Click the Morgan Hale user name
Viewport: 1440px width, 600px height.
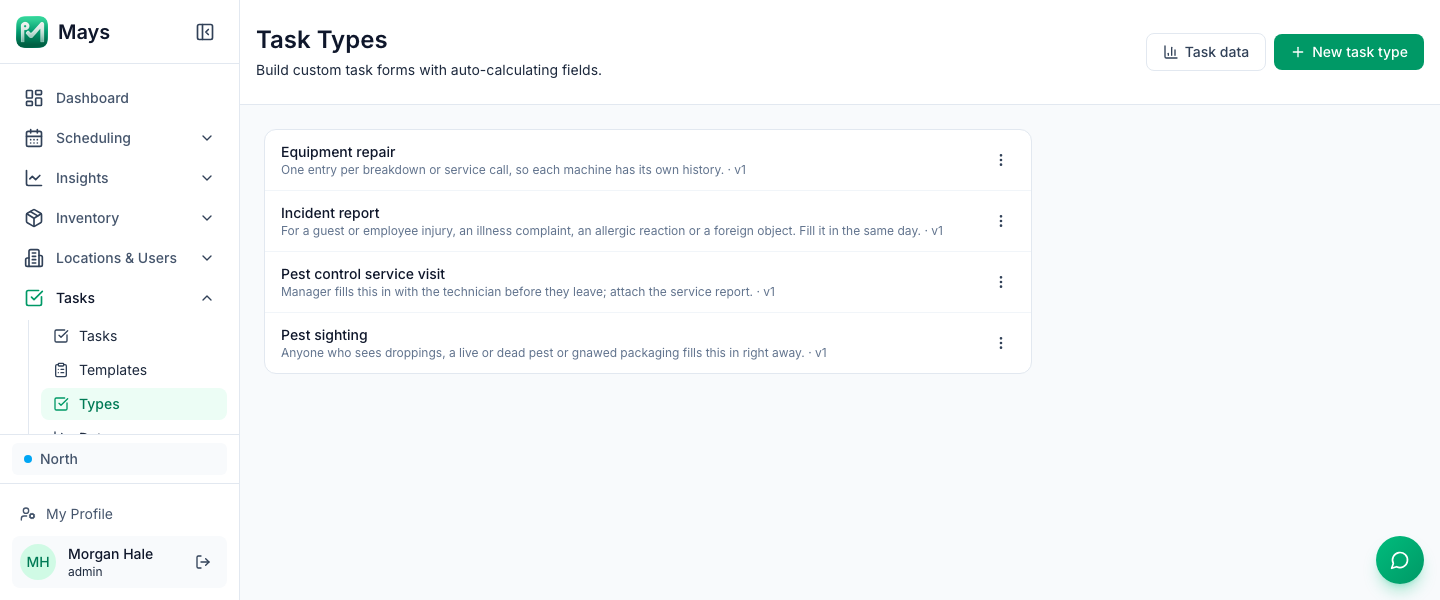pos(110,554)
